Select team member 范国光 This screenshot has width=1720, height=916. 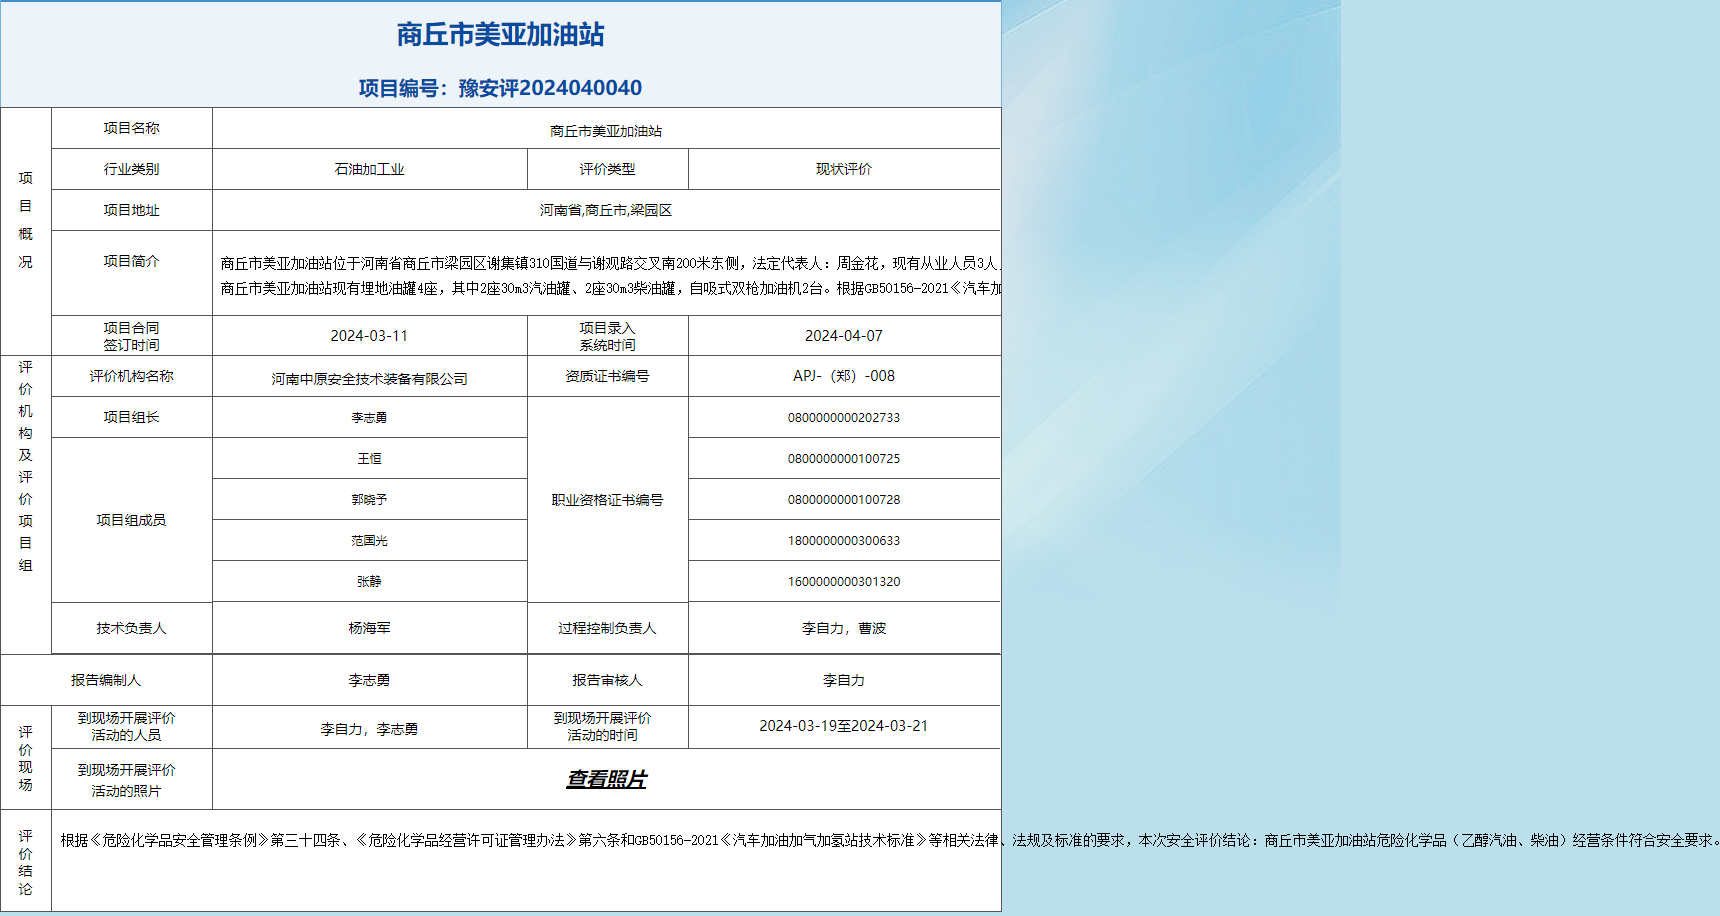pos(369,541)
